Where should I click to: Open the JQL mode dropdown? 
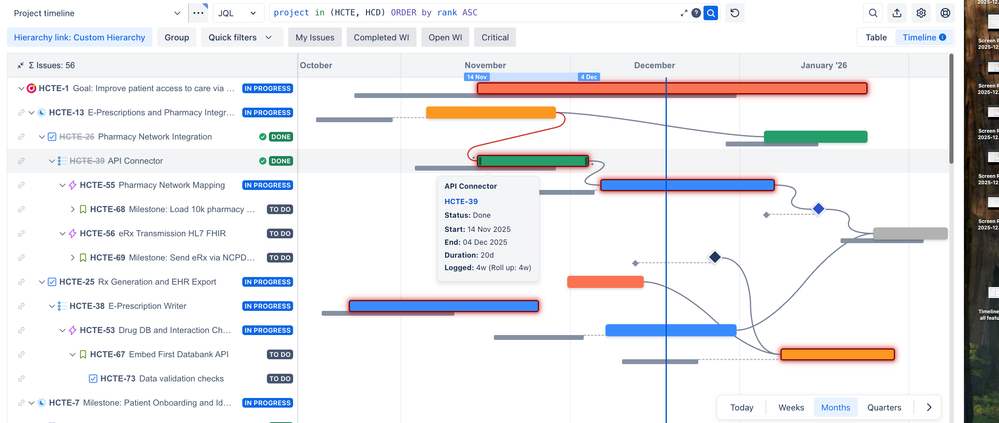coord(238,13)
